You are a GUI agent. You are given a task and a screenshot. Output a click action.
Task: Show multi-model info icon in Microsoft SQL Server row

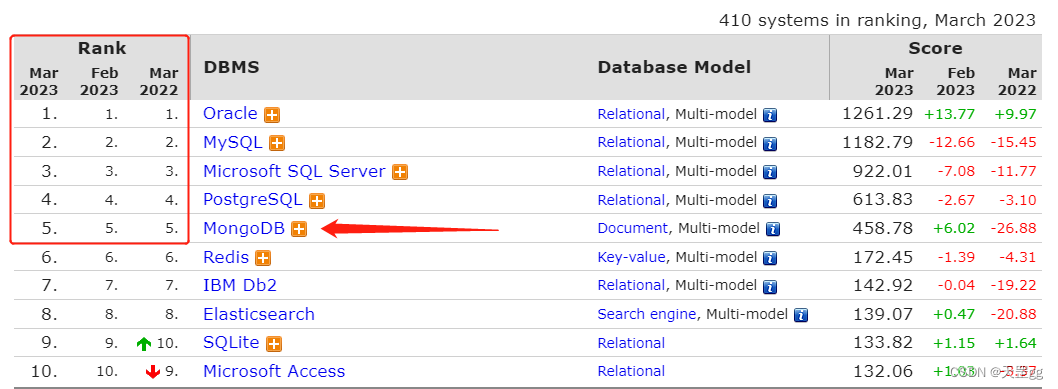click(770, 173)
